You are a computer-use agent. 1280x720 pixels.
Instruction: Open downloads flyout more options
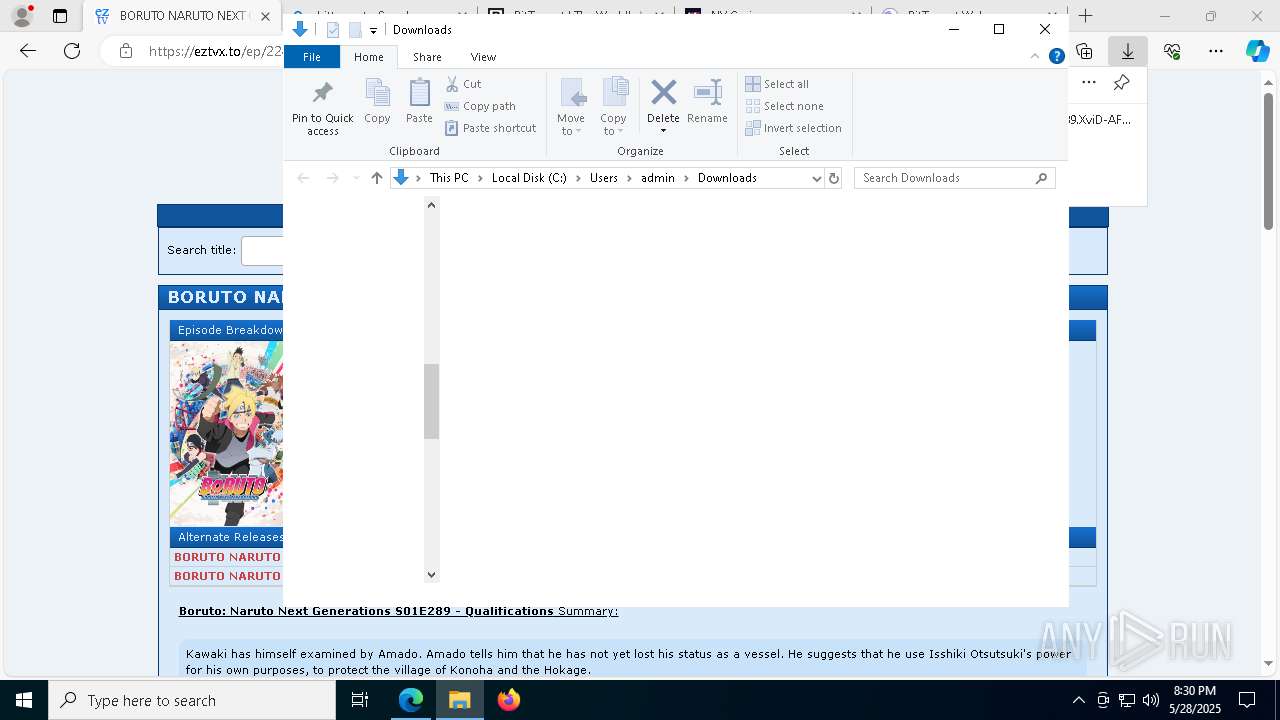point(1089,83)
